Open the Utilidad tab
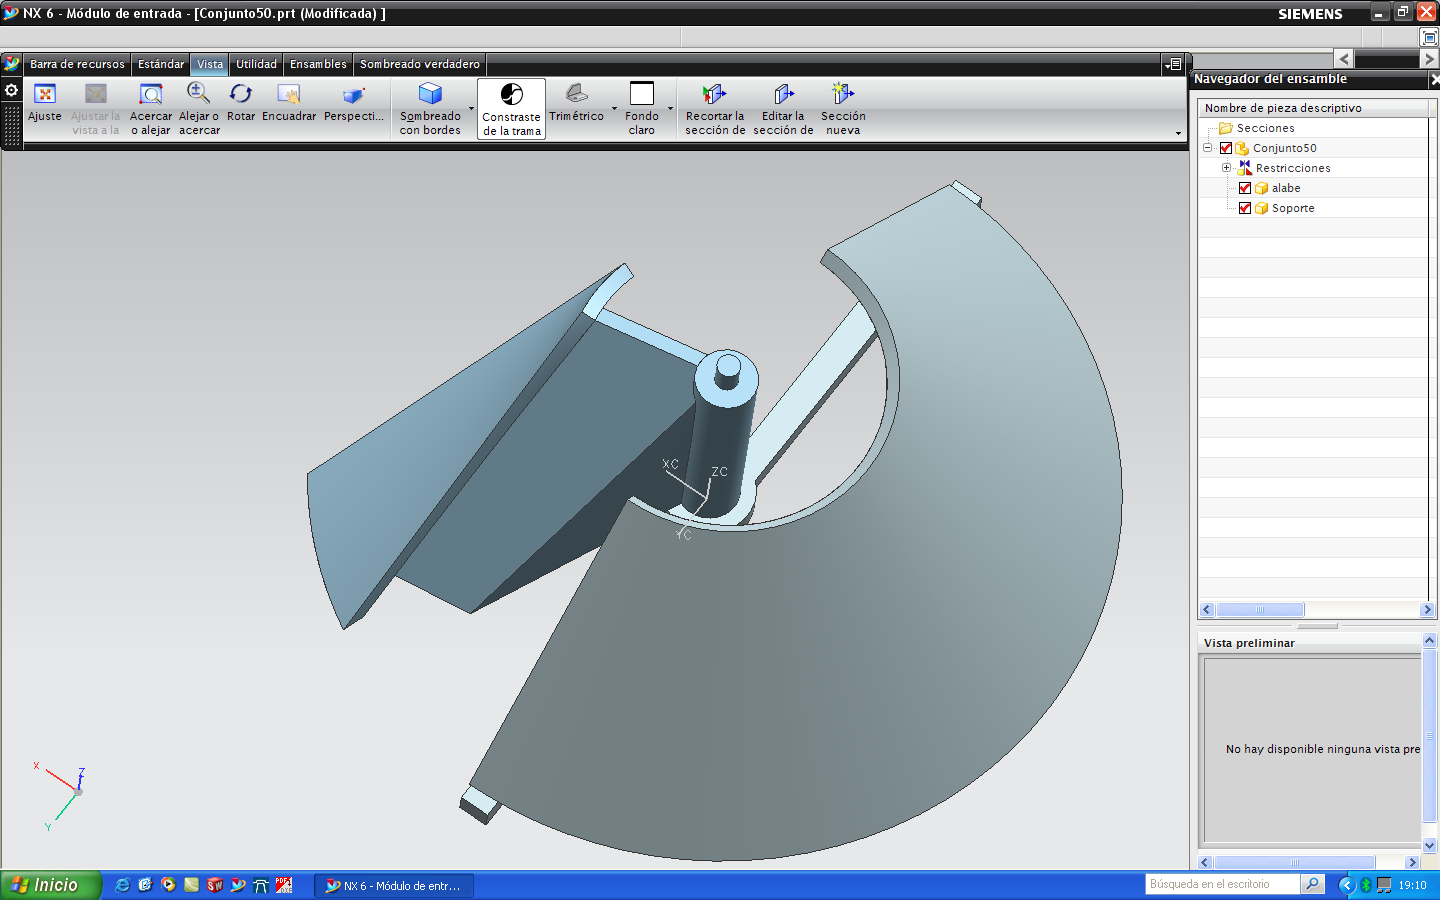1440x900 pixels. (x=256, y=64)
